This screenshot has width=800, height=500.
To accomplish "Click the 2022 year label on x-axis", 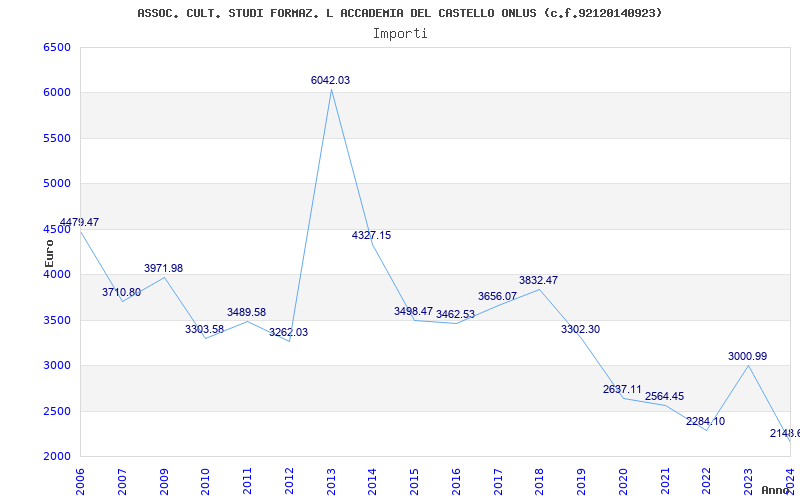I will [x=707, y=481].
